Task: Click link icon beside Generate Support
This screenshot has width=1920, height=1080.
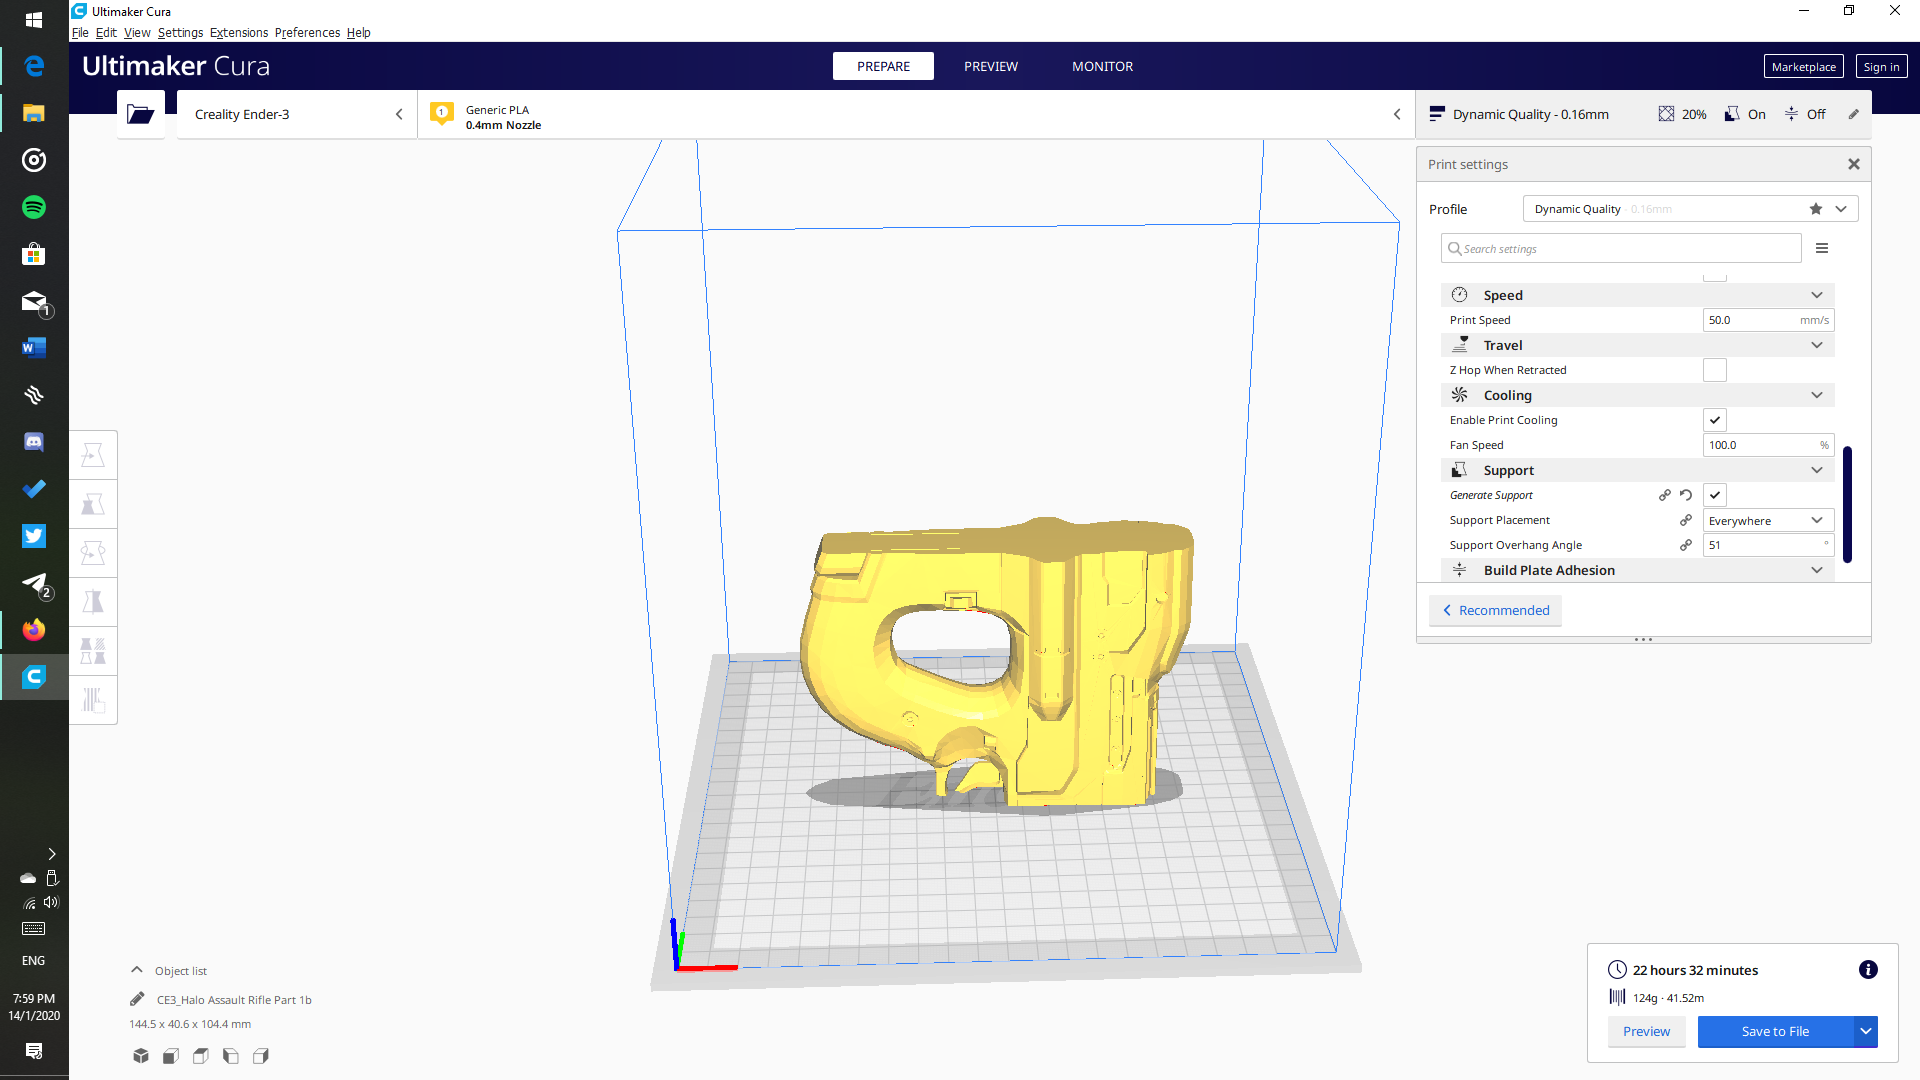Action: coord(1665,495)
